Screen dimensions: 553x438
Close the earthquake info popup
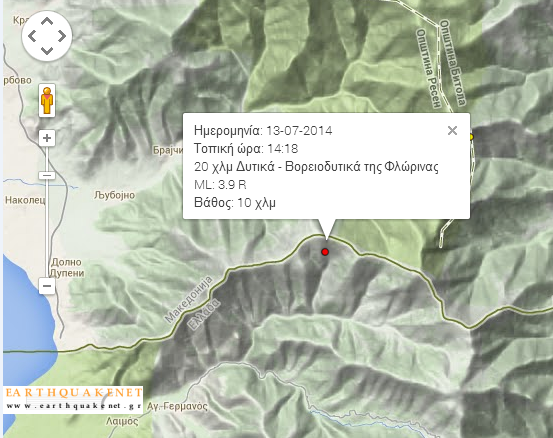(452, 130)
